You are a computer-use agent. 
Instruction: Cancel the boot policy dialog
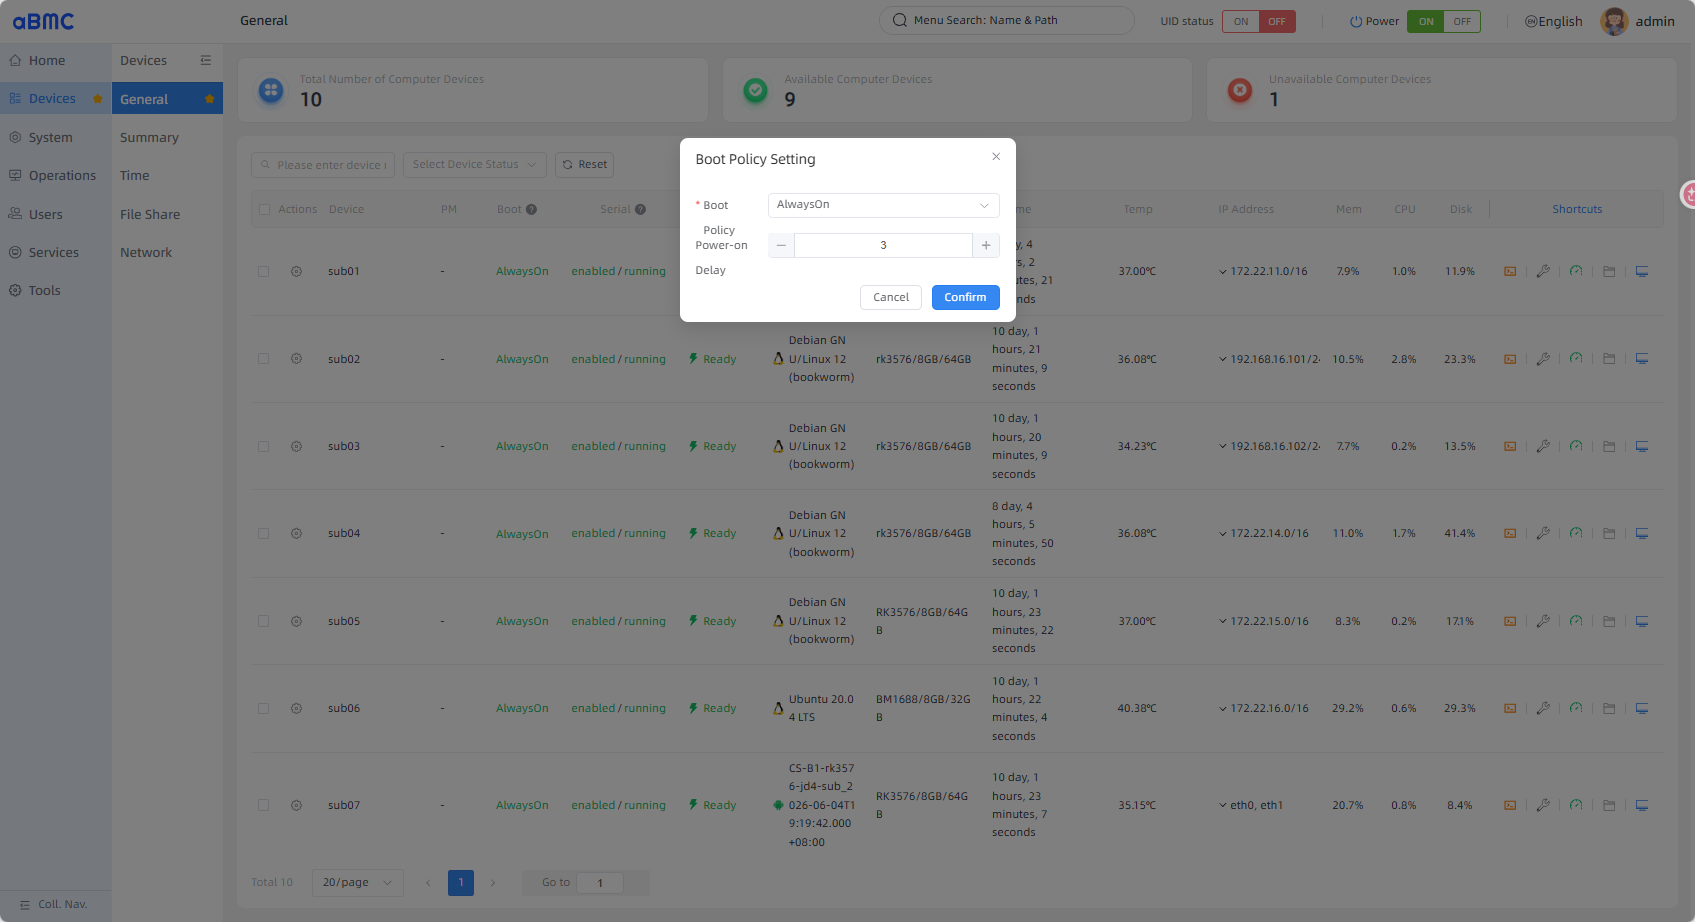coord(891,297)
